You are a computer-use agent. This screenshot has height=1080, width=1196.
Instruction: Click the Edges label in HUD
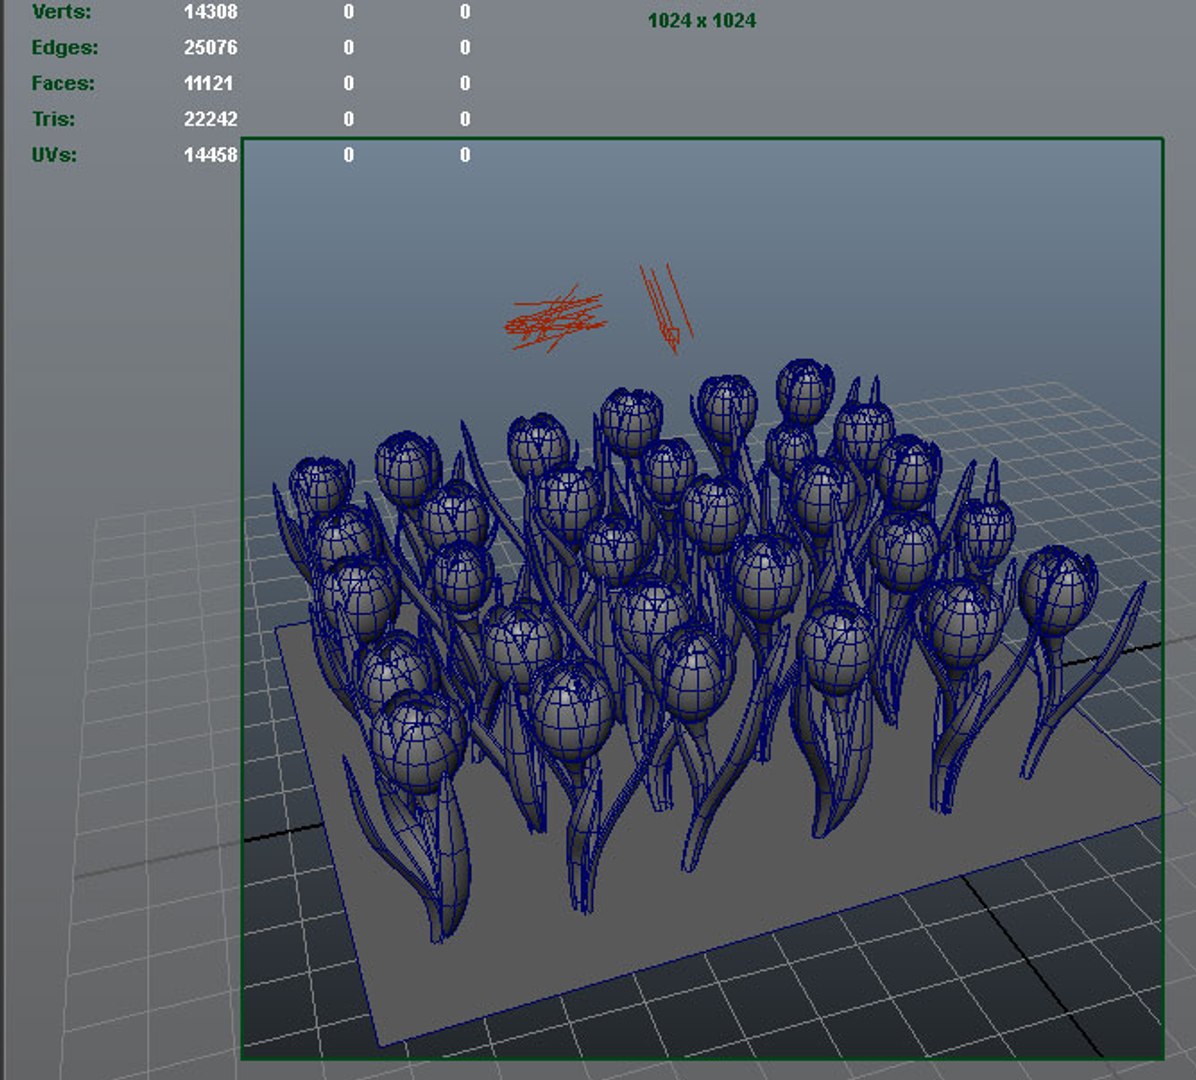click(65, 47)
